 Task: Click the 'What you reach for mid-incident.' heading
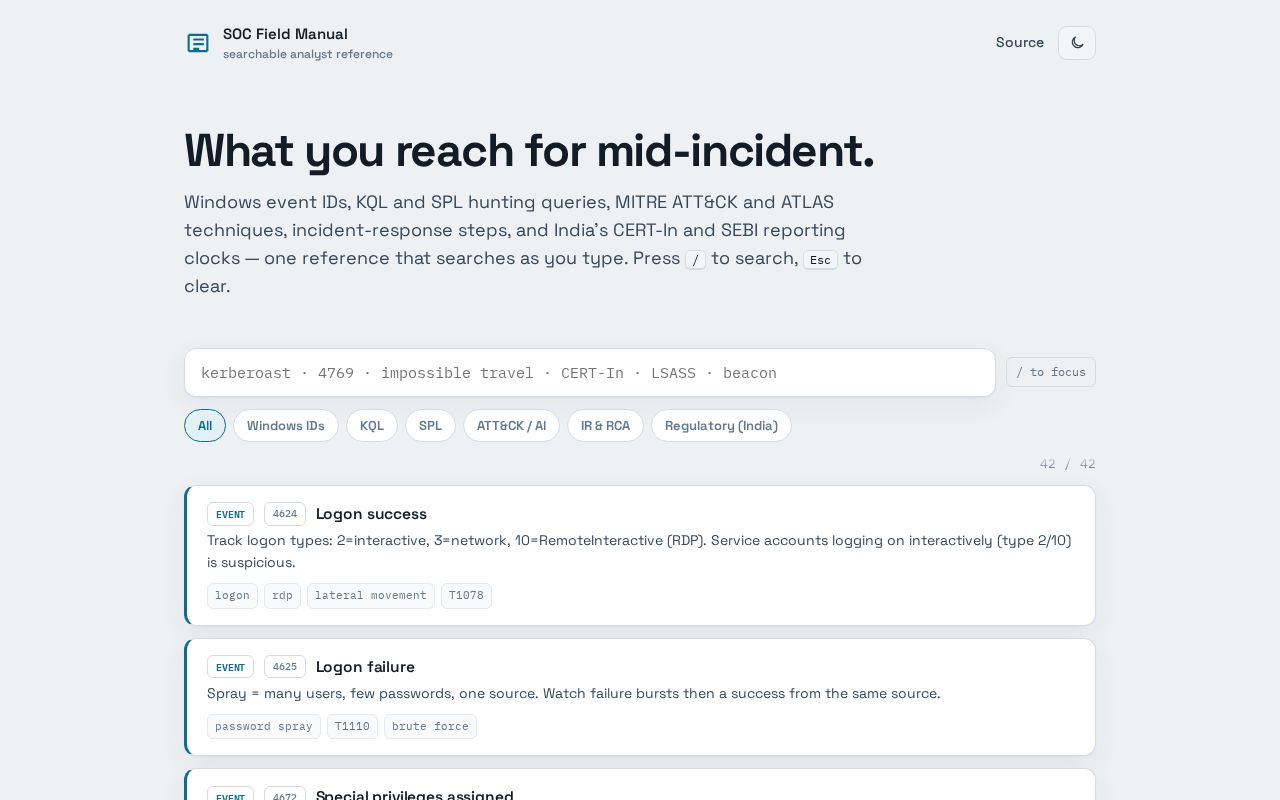pyautogui.click(x=529, y=151)
